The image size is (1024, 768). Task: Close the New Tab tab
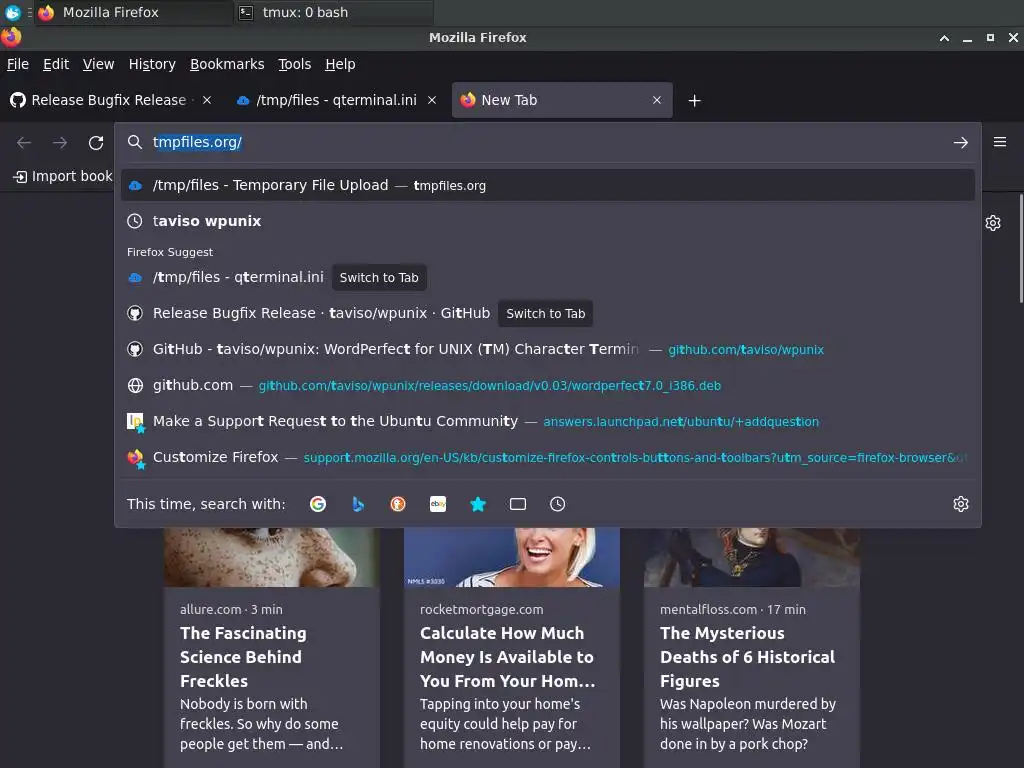pos(657,100)
